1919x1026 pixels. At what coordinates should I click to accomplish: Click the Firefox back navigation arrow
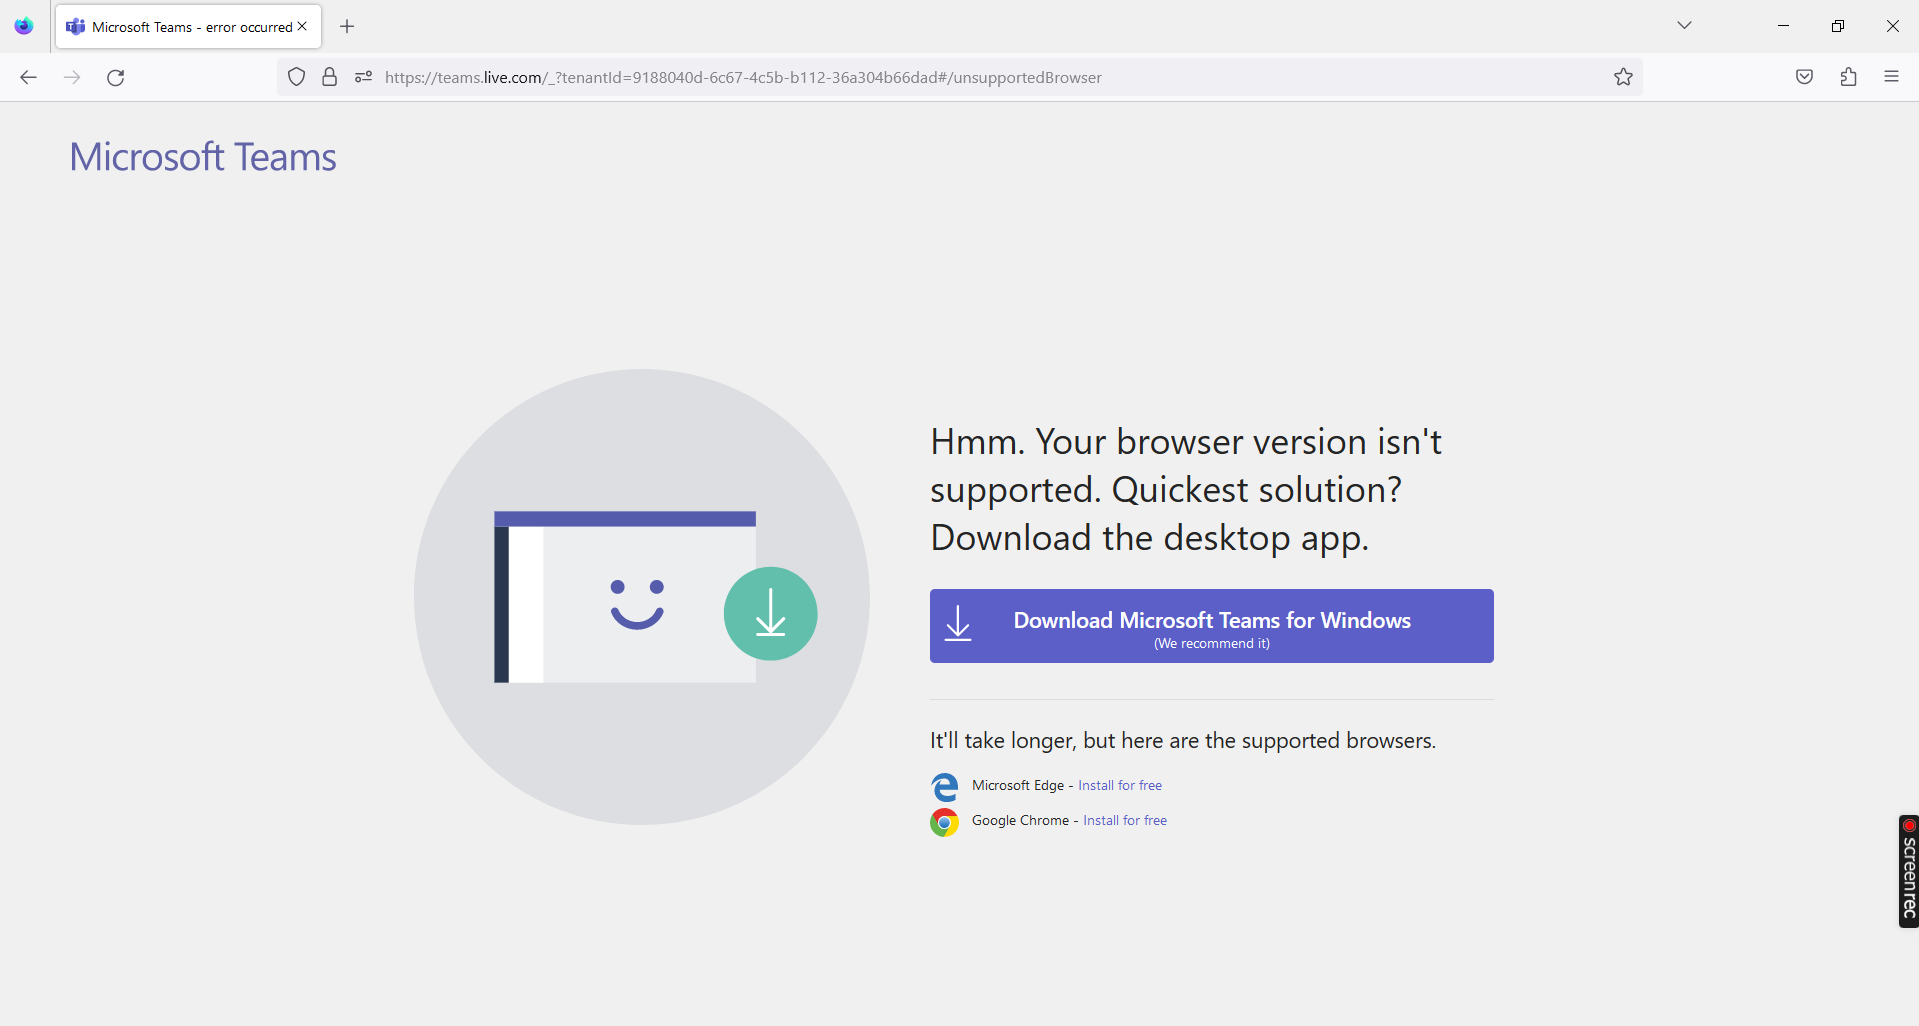coord(28,77)
